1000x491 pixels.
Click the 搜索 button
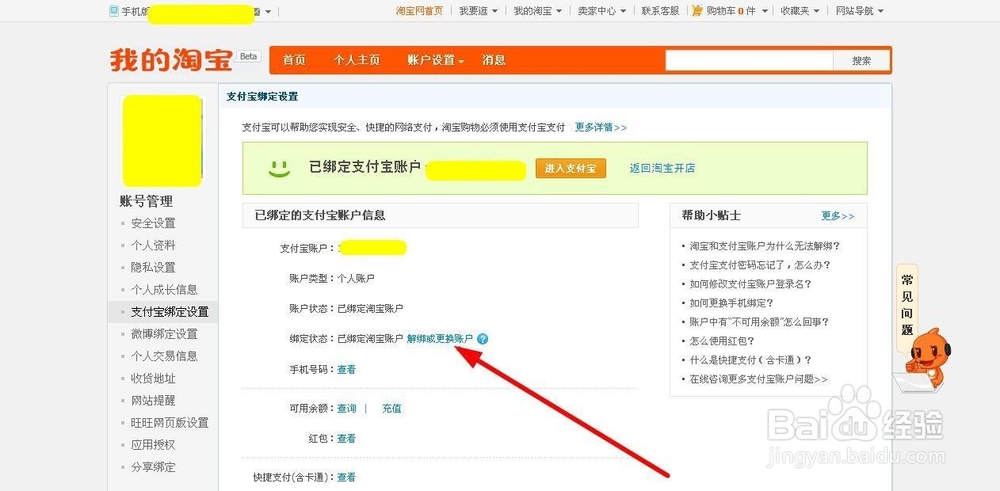point(862,61)
